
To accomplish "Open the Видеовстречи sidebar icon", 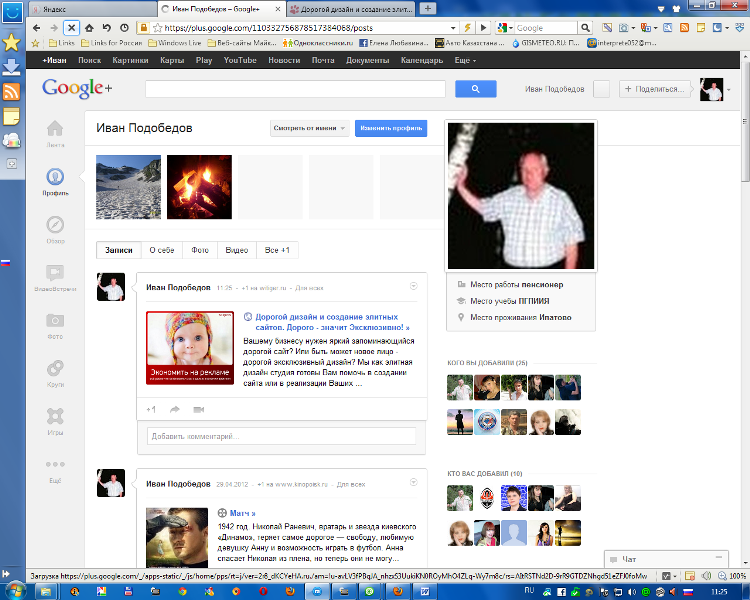I will (55, 272).
